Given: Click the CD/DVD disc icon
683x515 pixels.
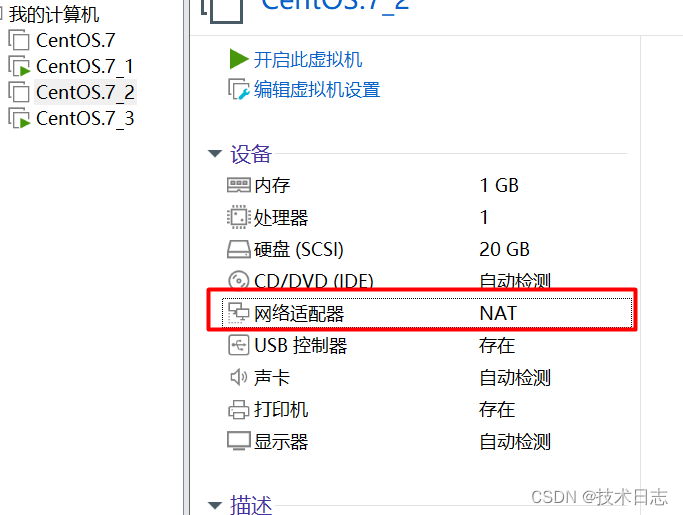Looking at the screenshot, I should [239, 280].
